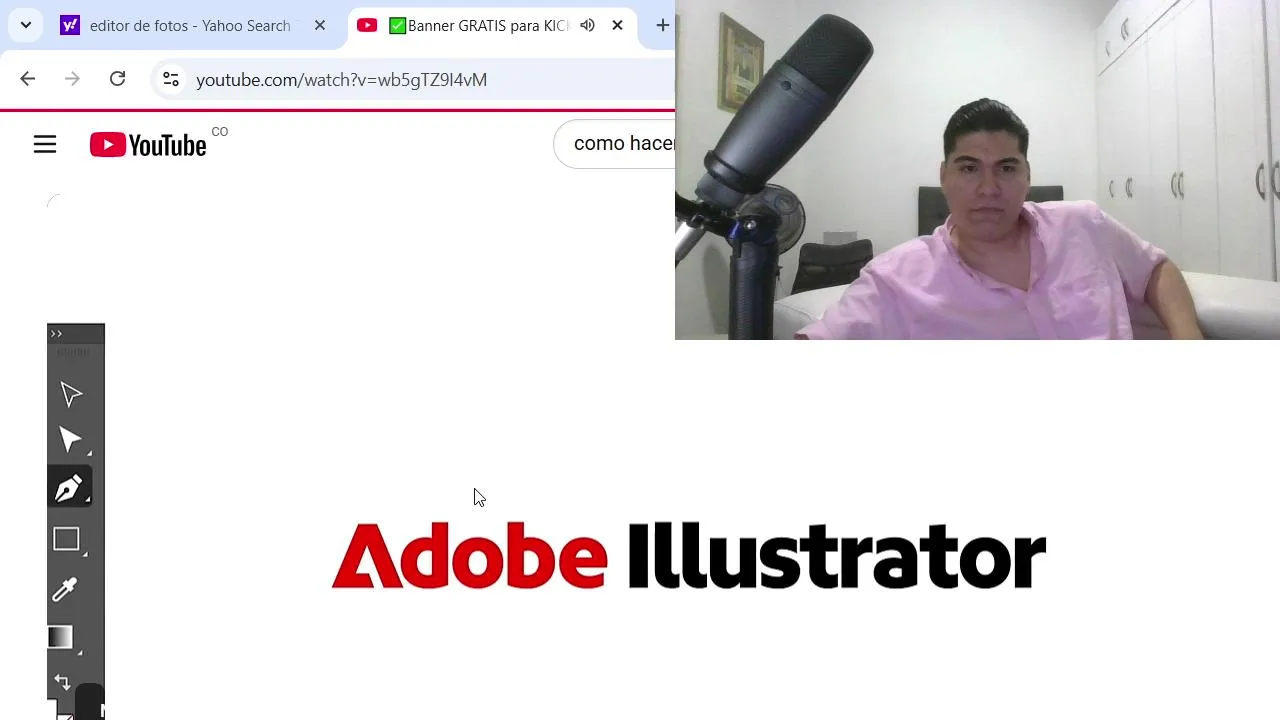This screenshot has width=1280, height=720.
Task: Mute the YouTube tab audio
Action: [x=587, y=25]
